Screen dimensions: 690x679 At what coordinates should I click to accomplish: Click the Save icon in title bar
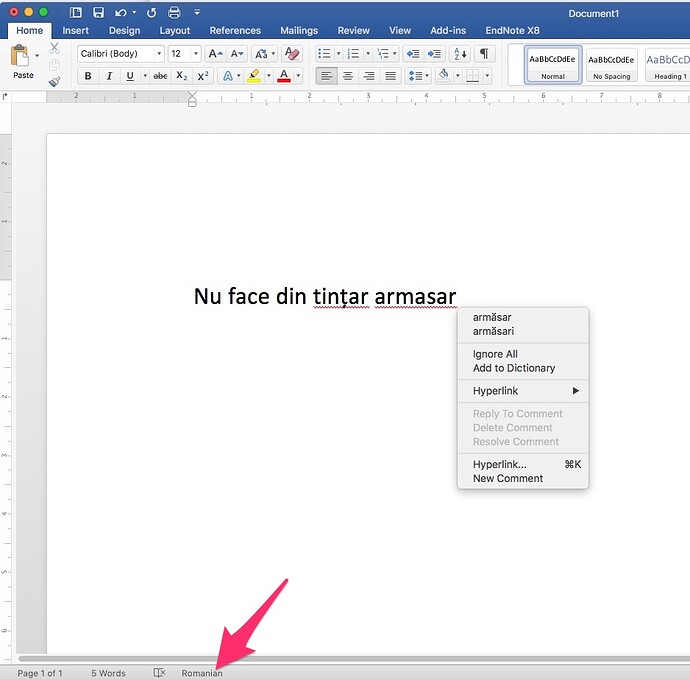point(98,13)
